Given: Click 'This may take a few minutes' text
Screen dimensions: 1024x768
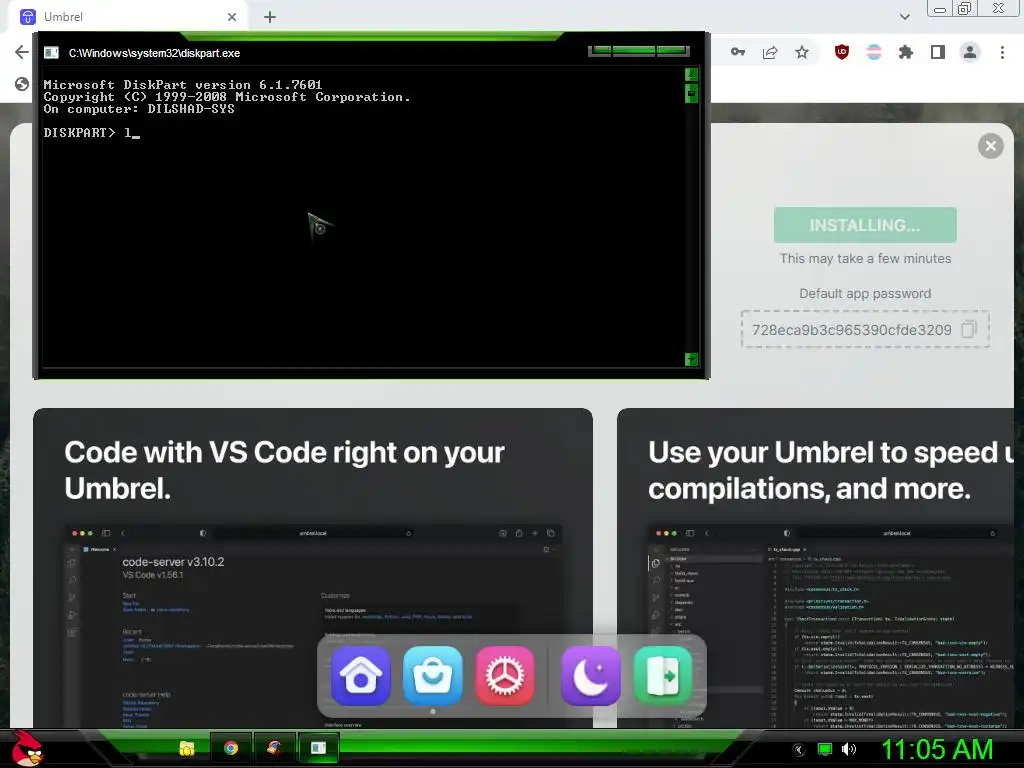Looking at the screenshot, I should pyautogui.click(x=865, y=259).
